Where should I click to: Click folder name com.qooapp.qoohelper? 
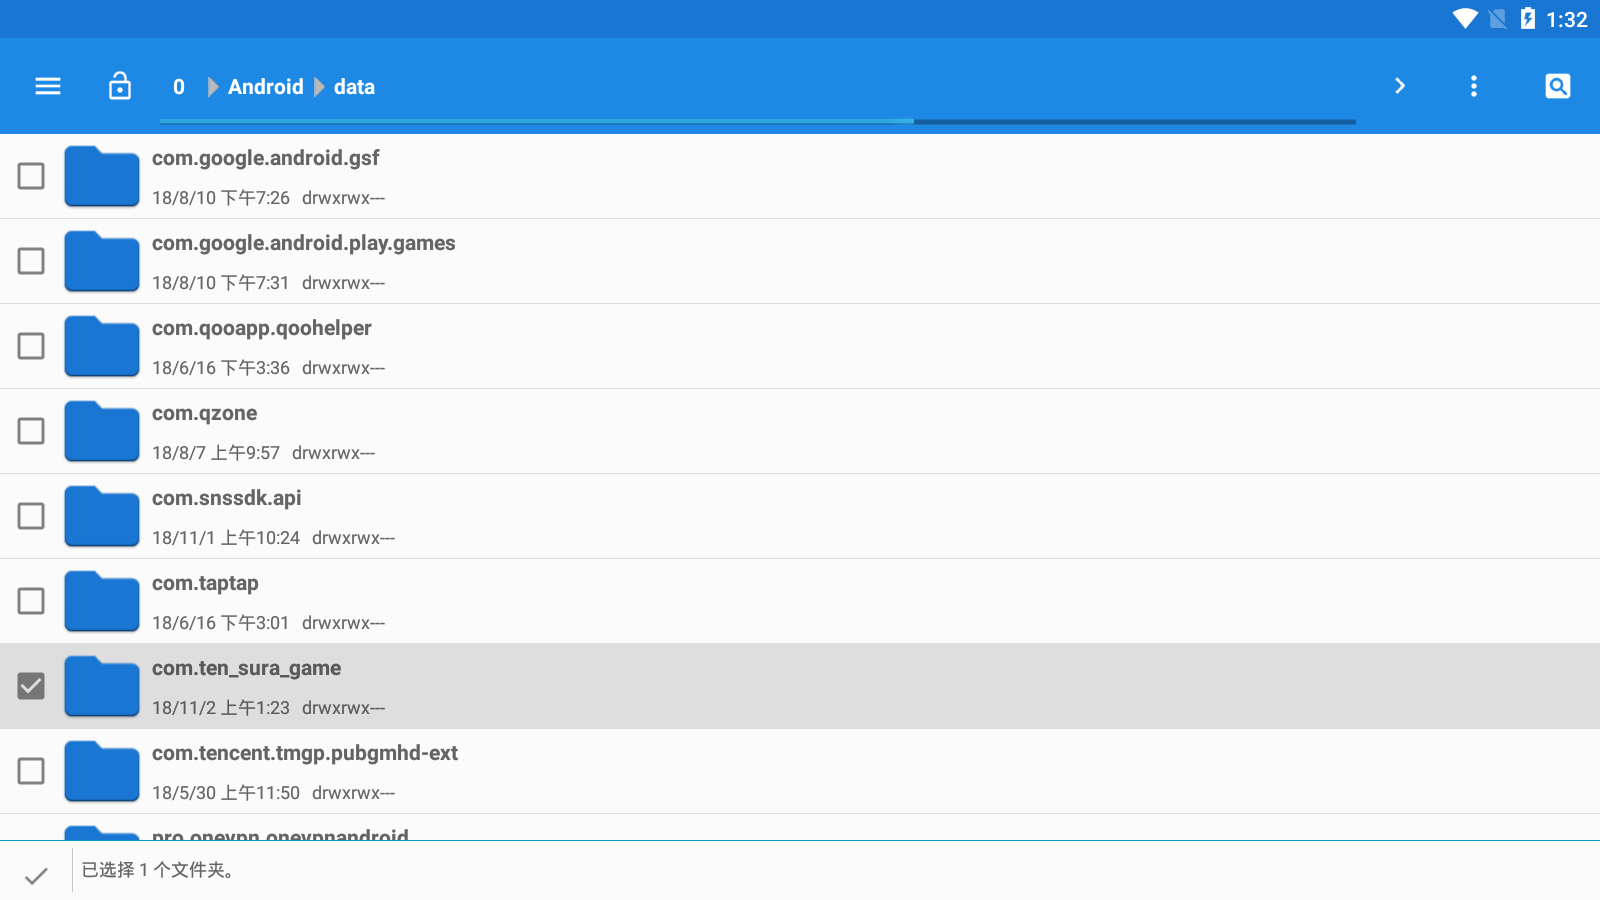(262, 328)
